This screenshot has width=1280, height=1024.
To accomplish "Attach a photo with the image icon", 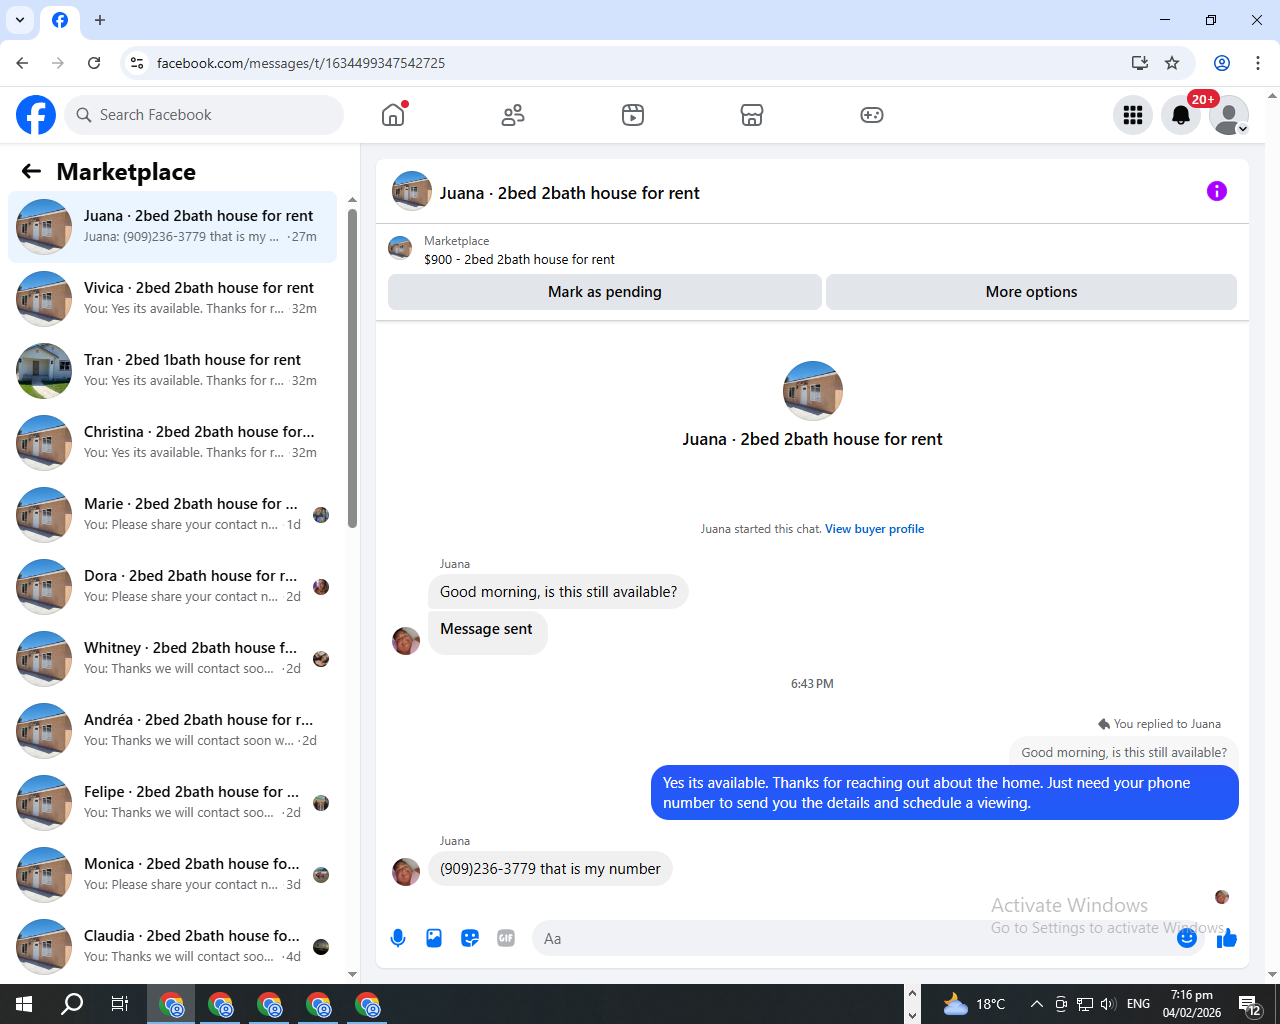I will [x=434, y=938].
